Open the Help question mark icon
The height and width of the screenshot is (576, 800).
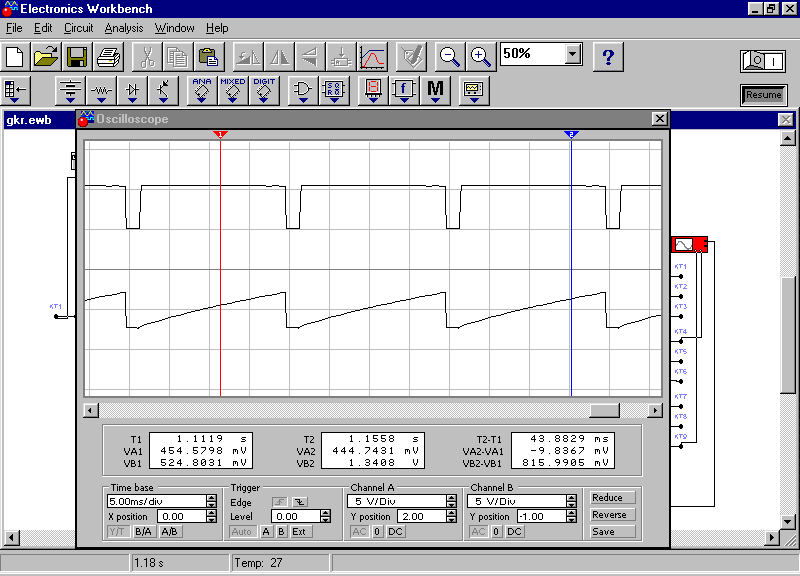(x=609, y=56)
